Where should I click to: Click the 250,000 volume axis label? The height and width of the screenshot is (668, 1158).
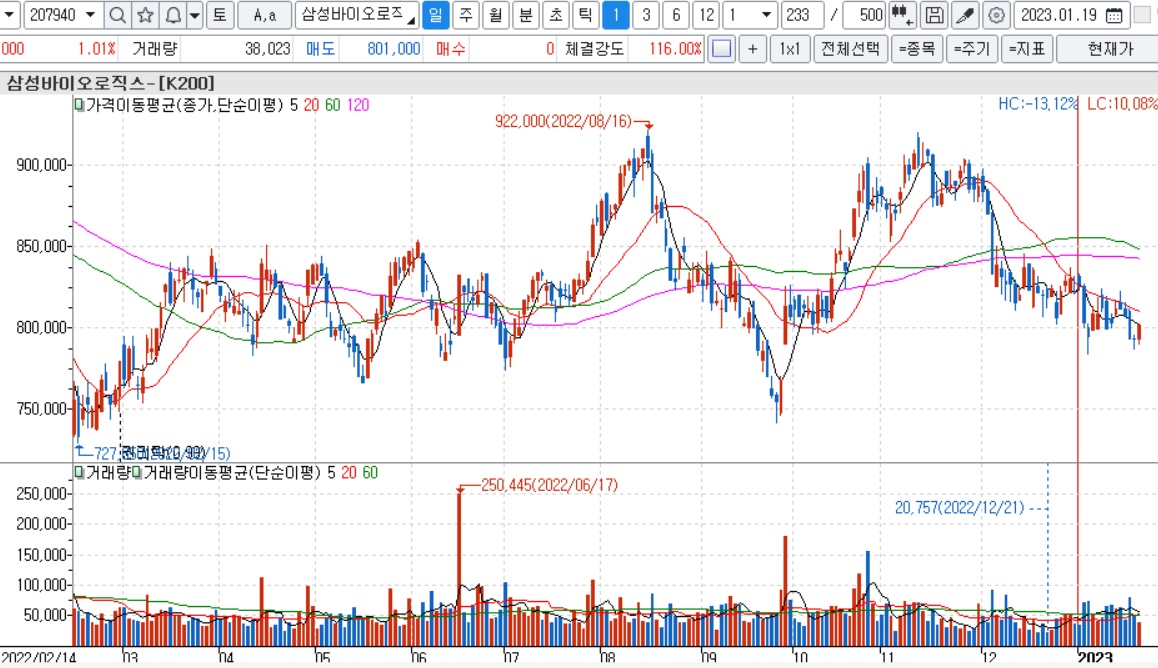pyautogui.click(x=41, y=494)
